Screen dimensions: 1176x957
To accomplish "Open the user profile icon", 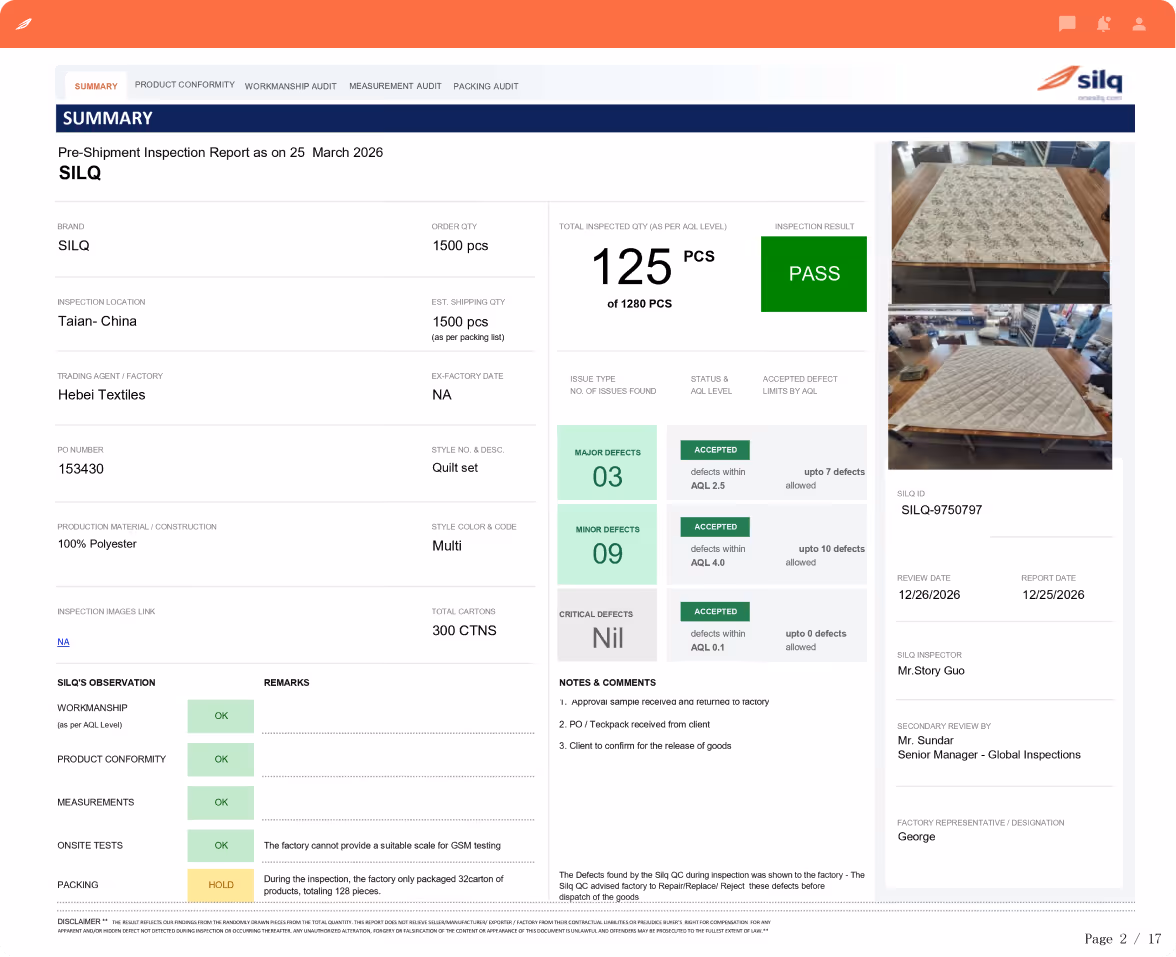I will 1138,24.
